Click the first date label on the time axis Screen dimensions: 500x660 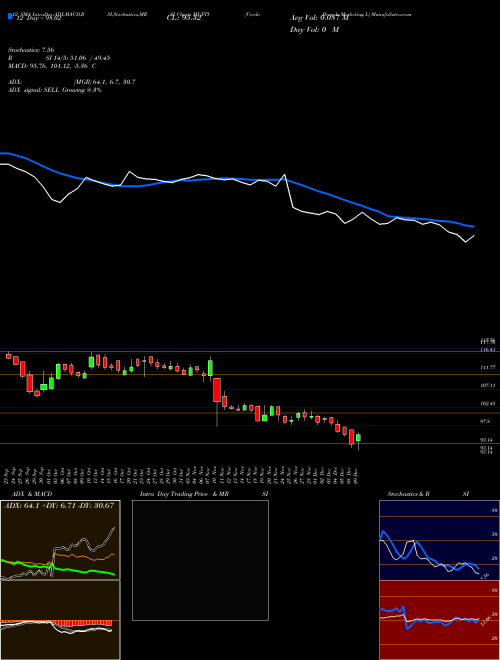pos(8,474)
